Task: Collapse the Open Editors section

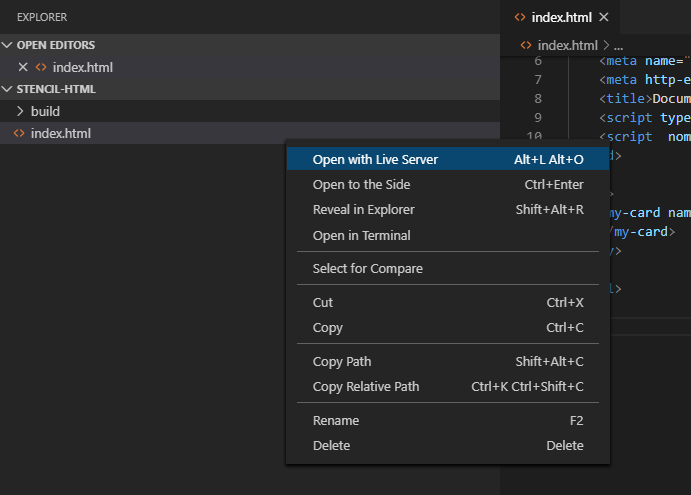Action: pyautogui.click(x=8, y=45)
